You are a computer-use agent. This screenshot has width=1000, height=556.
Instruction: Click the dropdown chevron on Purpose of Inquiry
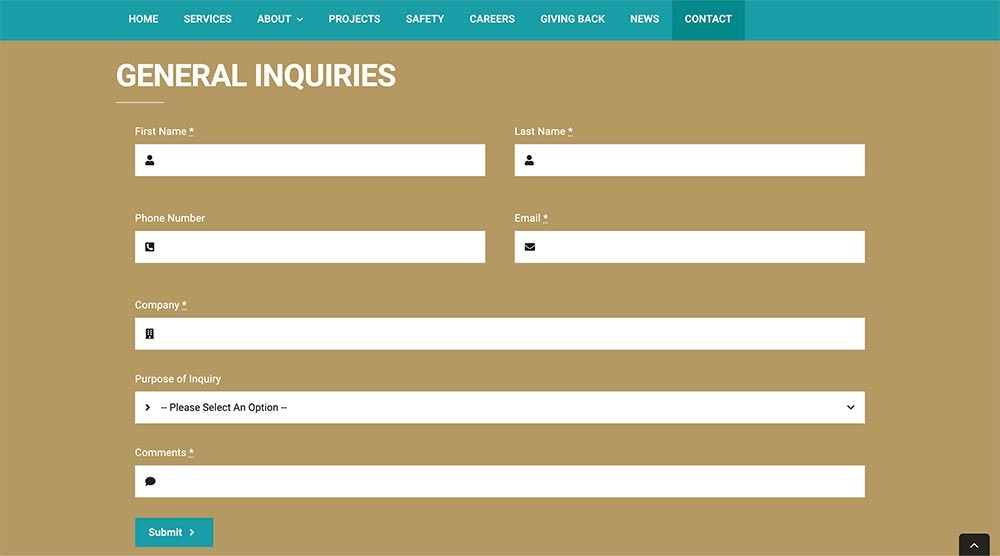(850, 408)
